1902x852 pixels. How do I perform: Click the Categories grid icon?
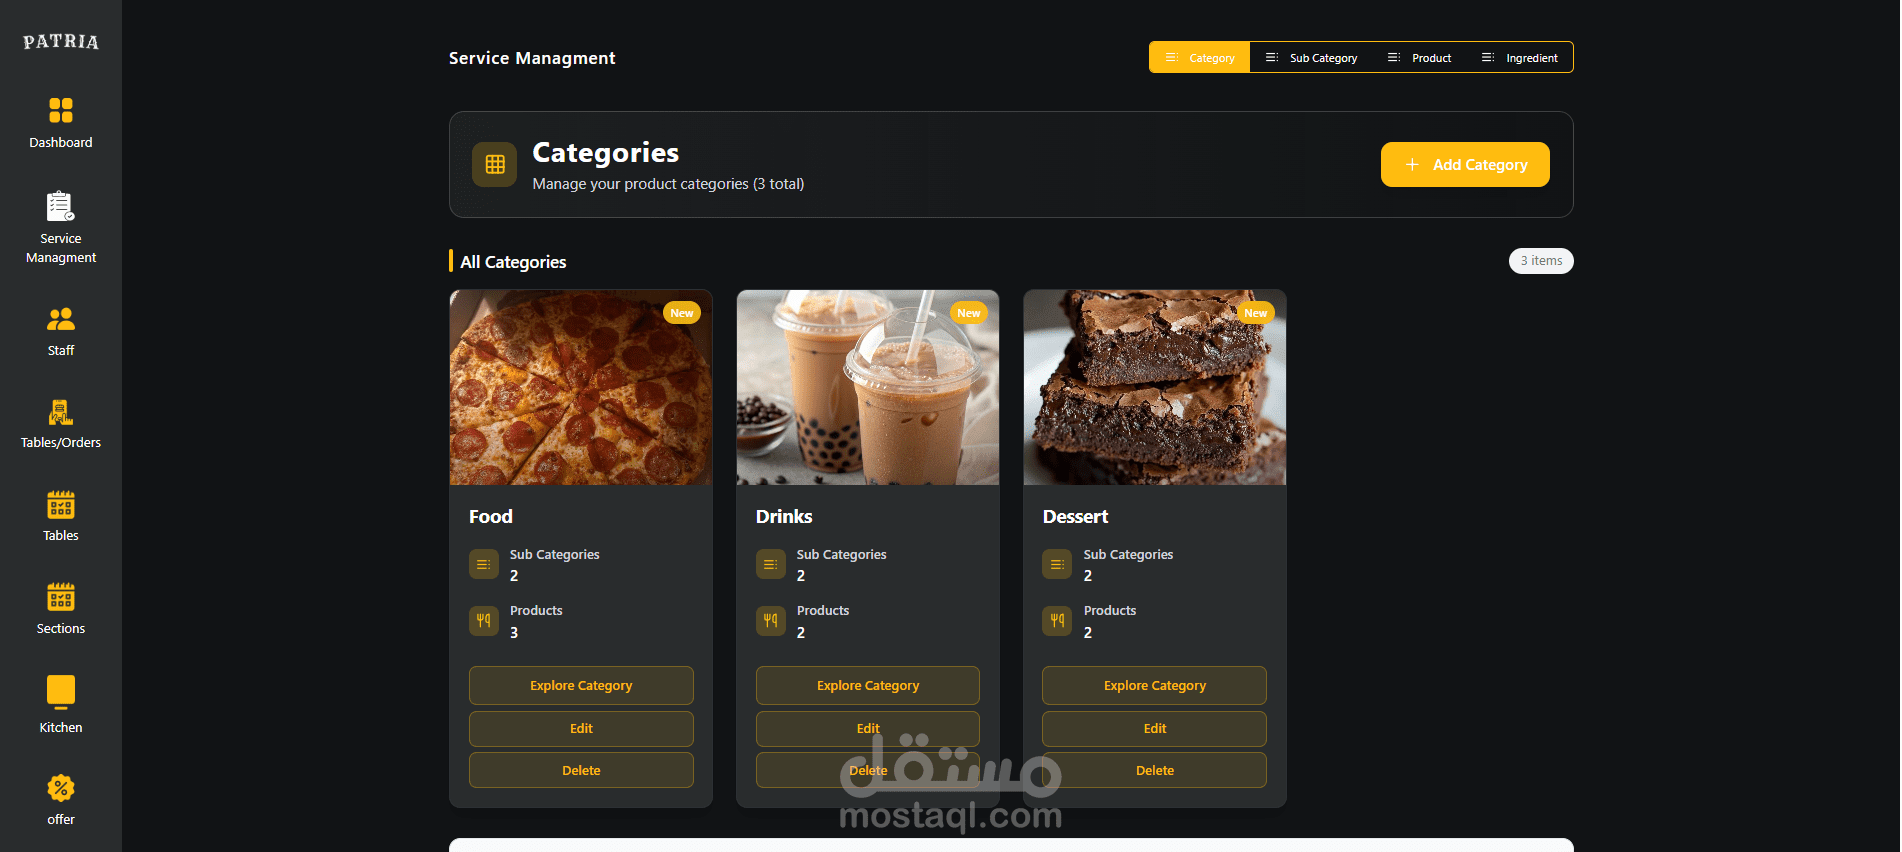[495, 165]
